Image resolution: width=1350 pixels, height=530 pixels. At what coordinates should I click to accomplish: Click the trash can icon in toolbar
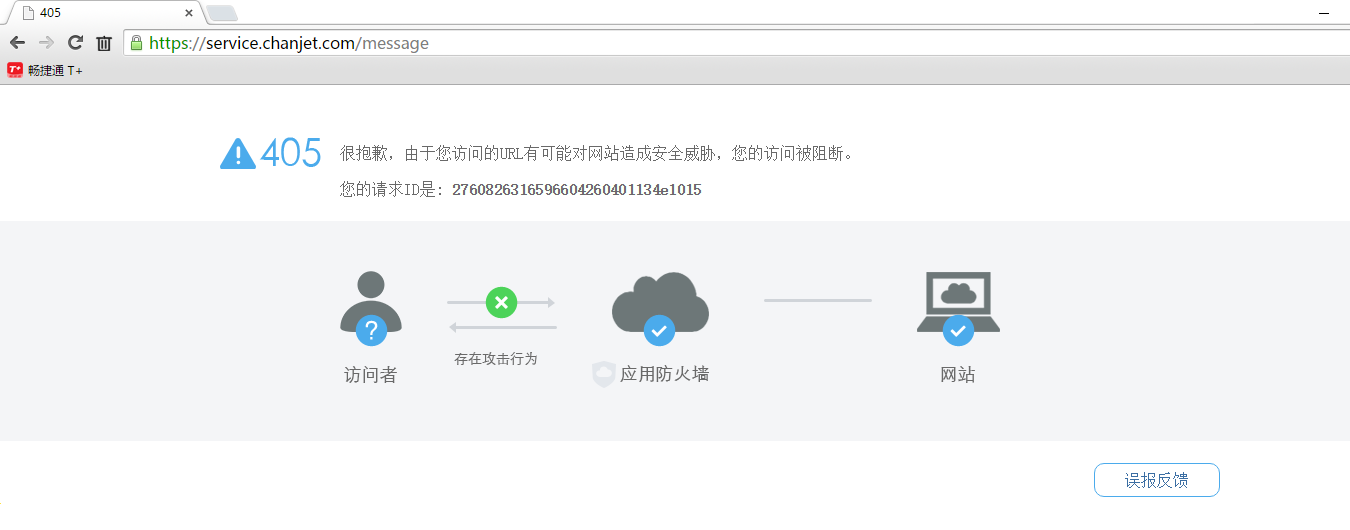point(104,43)
